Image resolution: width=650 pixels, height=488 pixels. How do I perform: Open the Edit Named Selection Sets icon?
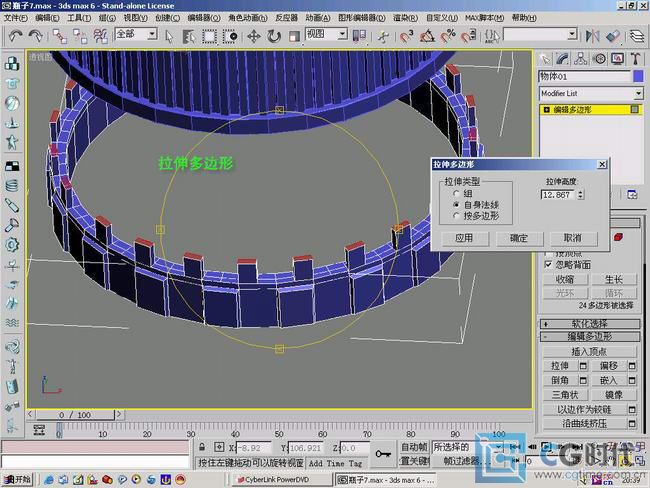tap(492, 36)
